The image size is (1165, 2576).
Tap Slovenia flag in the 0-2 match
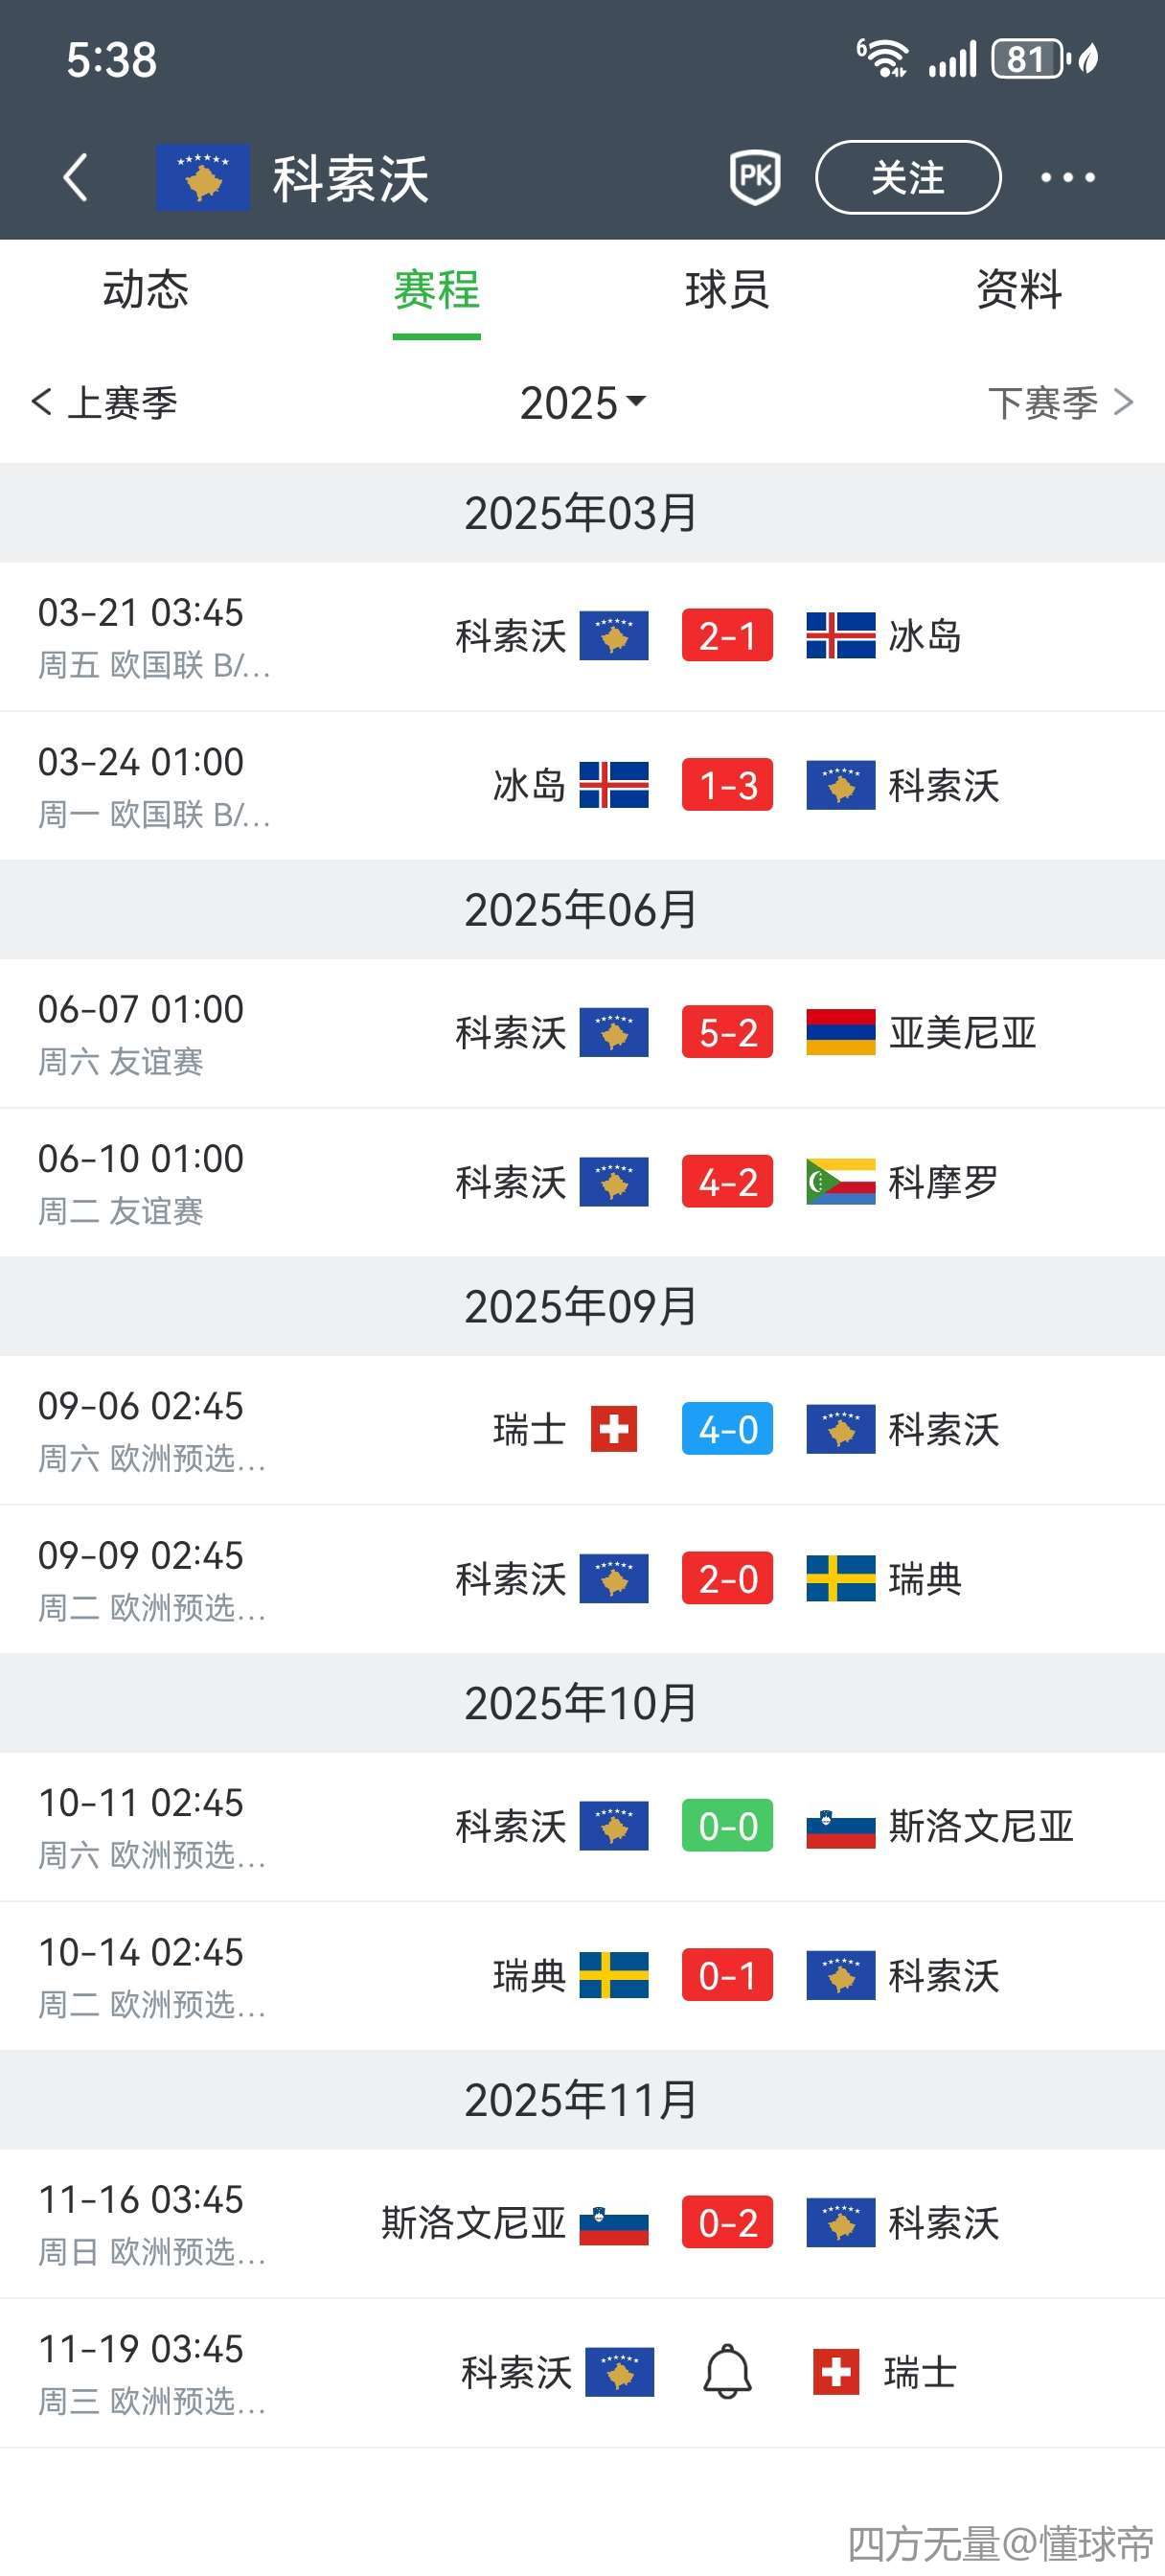point(614,2223)
